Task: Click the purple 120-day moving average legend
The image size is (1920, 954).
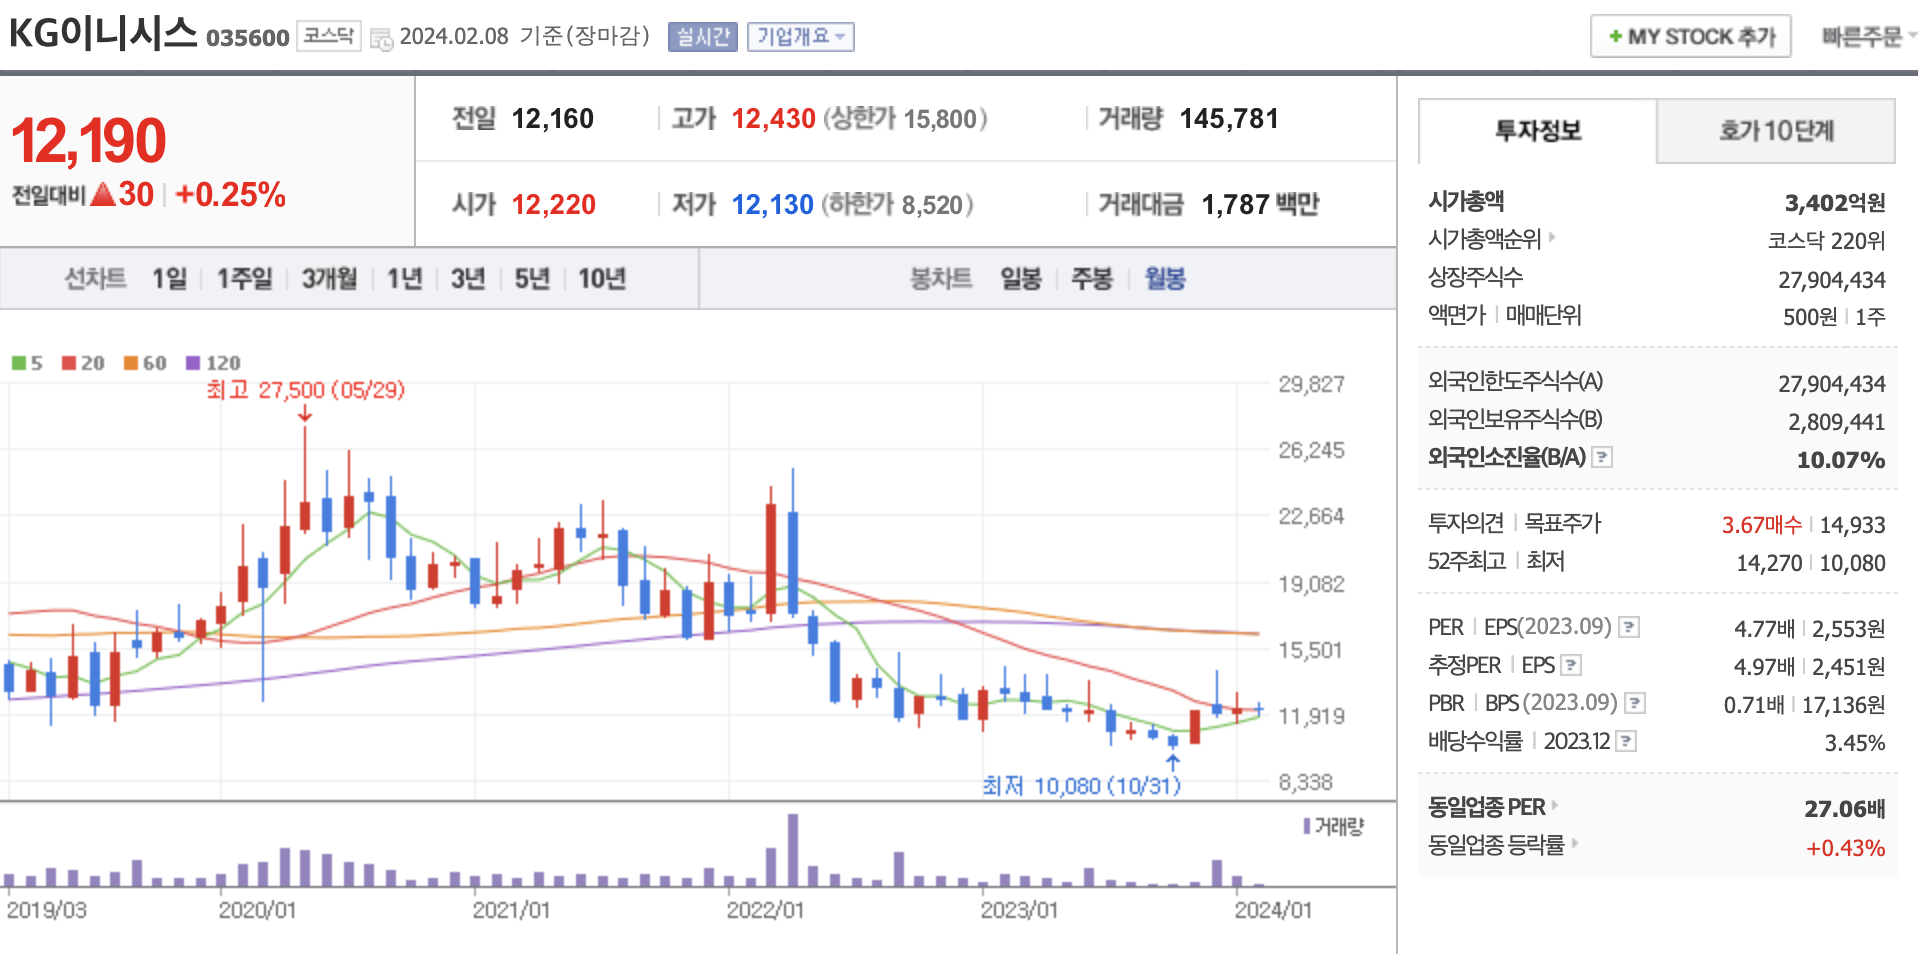Action: click(213, 363)
